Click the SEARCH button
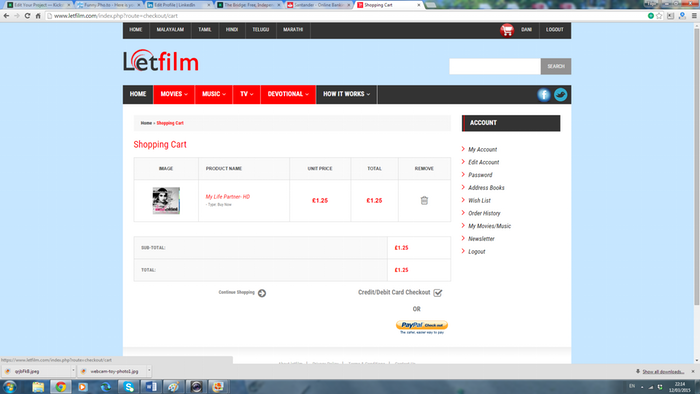The height and width of the screenshot is (394, 700). [556, 66]
